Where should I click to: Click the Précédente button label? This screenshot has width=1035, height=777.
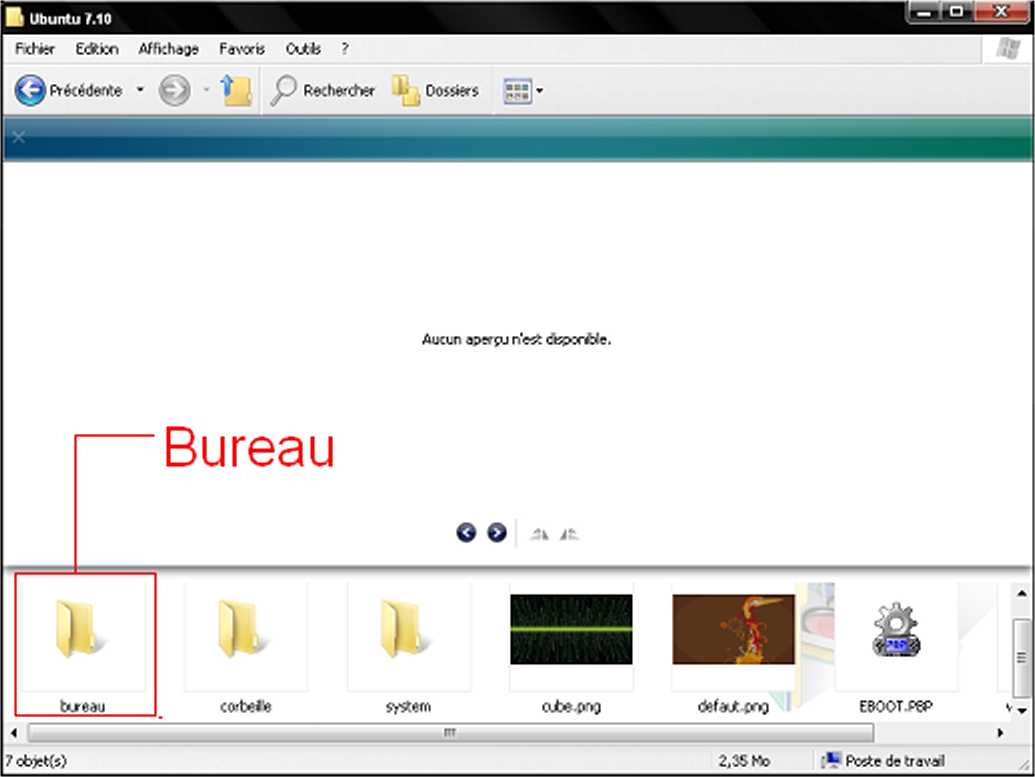86,90
